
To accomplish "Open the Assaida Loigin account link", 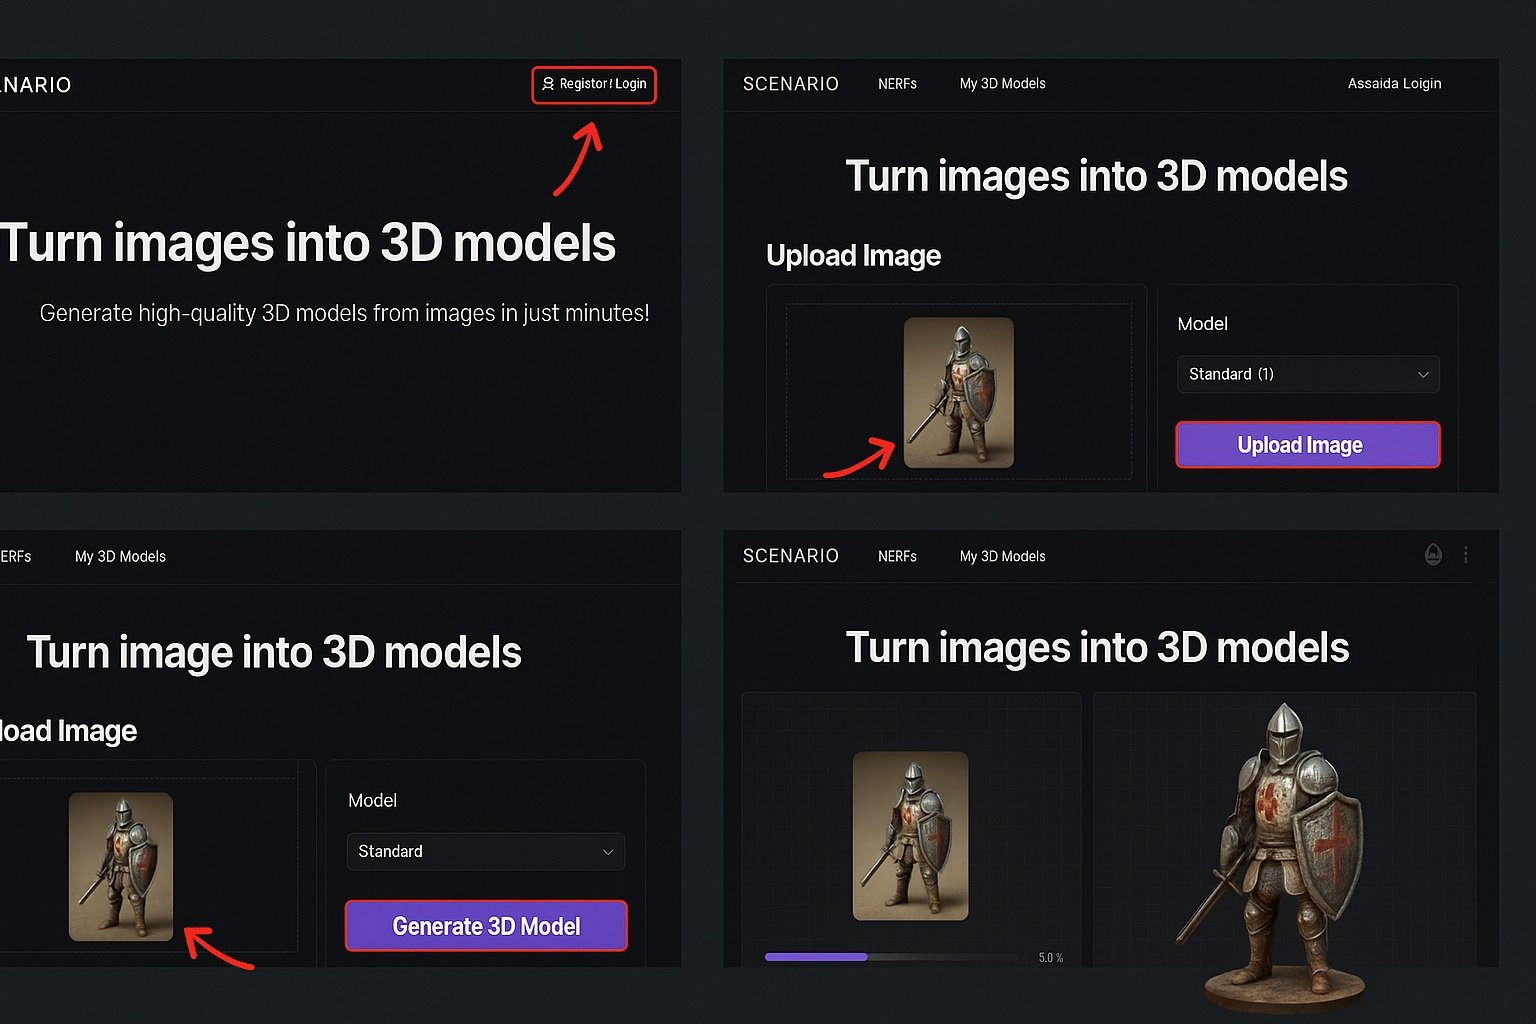I will 1394,84.
